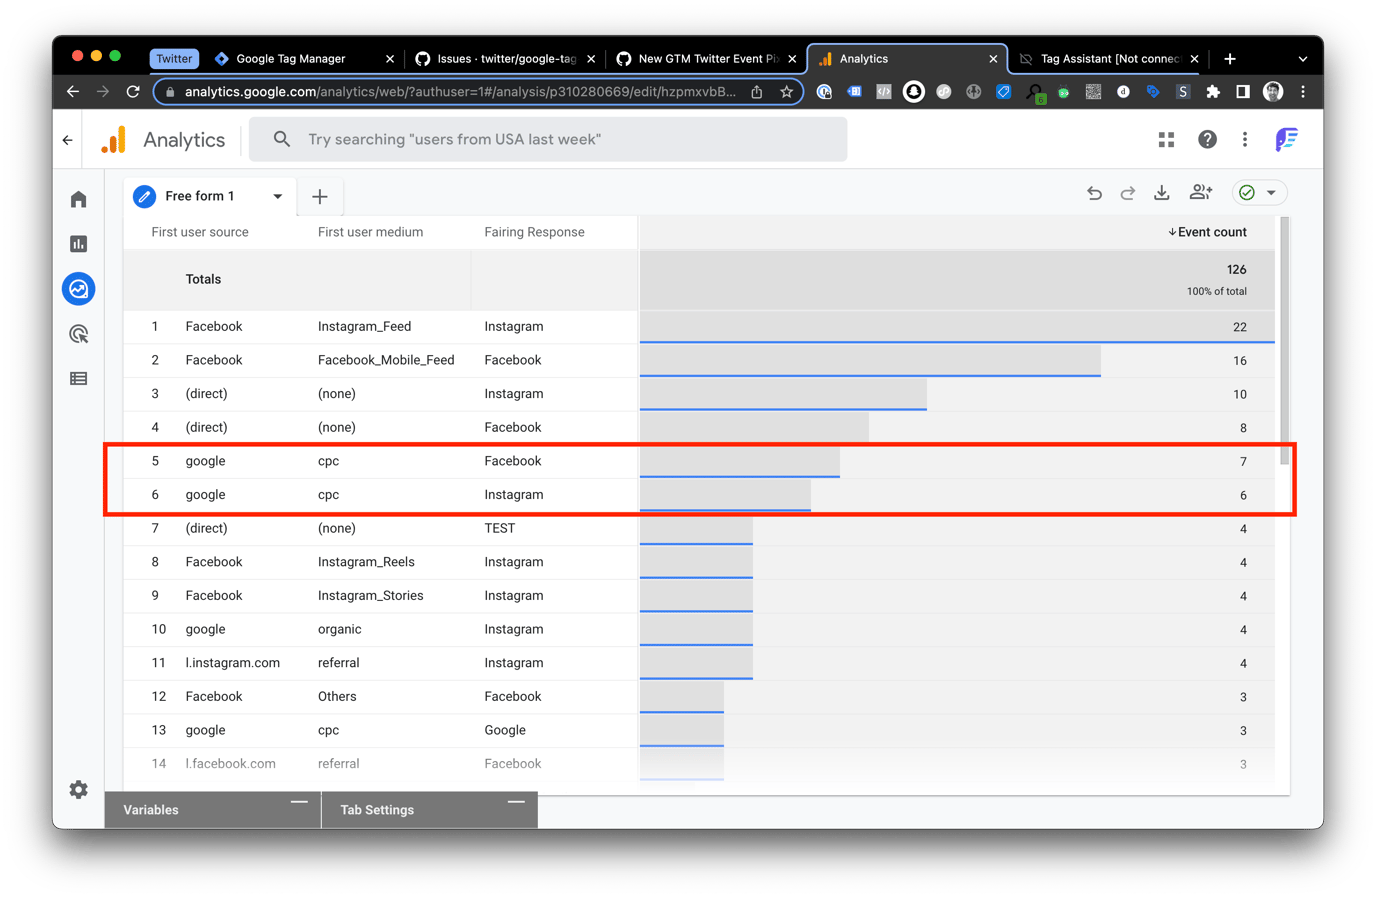Select the Instagram_Stories cell
This screenshot has height=898, width=1376.
coord(370,596)
